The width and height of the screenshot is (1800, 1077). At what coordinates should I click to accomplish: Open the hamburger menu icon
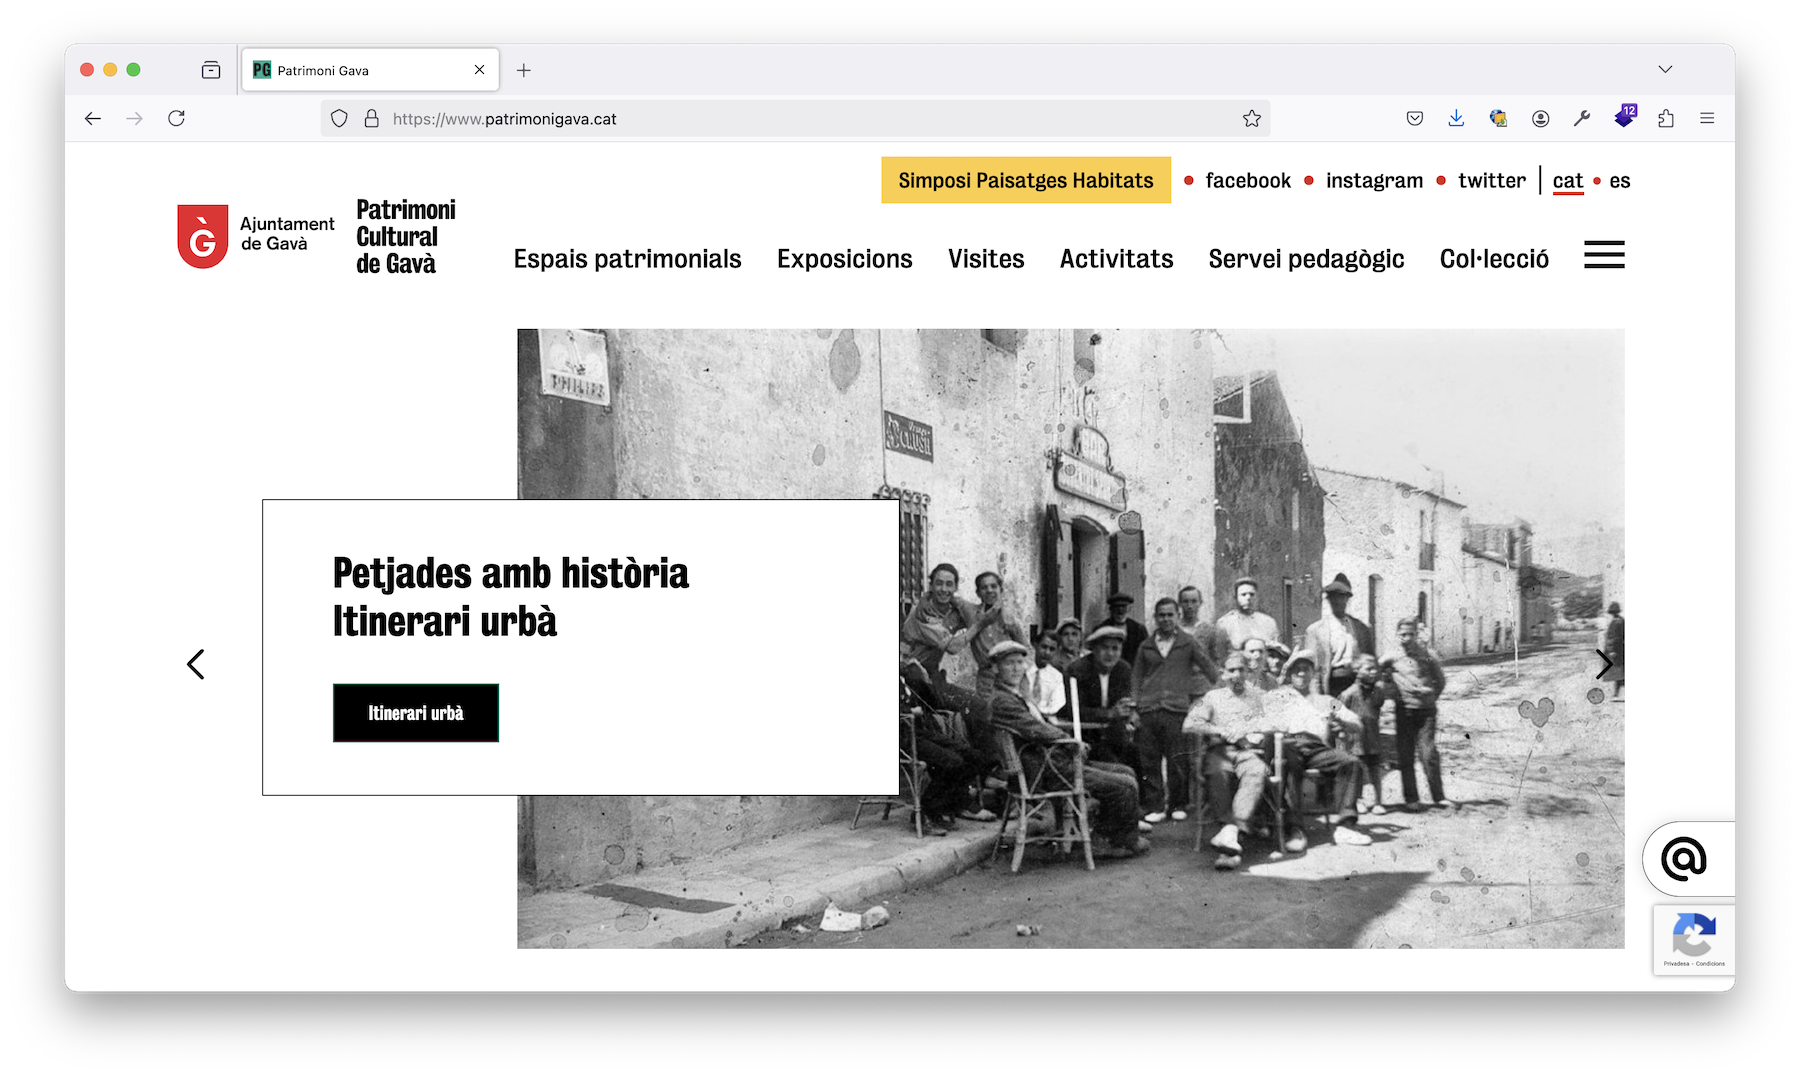click(x=1604, y=255)
